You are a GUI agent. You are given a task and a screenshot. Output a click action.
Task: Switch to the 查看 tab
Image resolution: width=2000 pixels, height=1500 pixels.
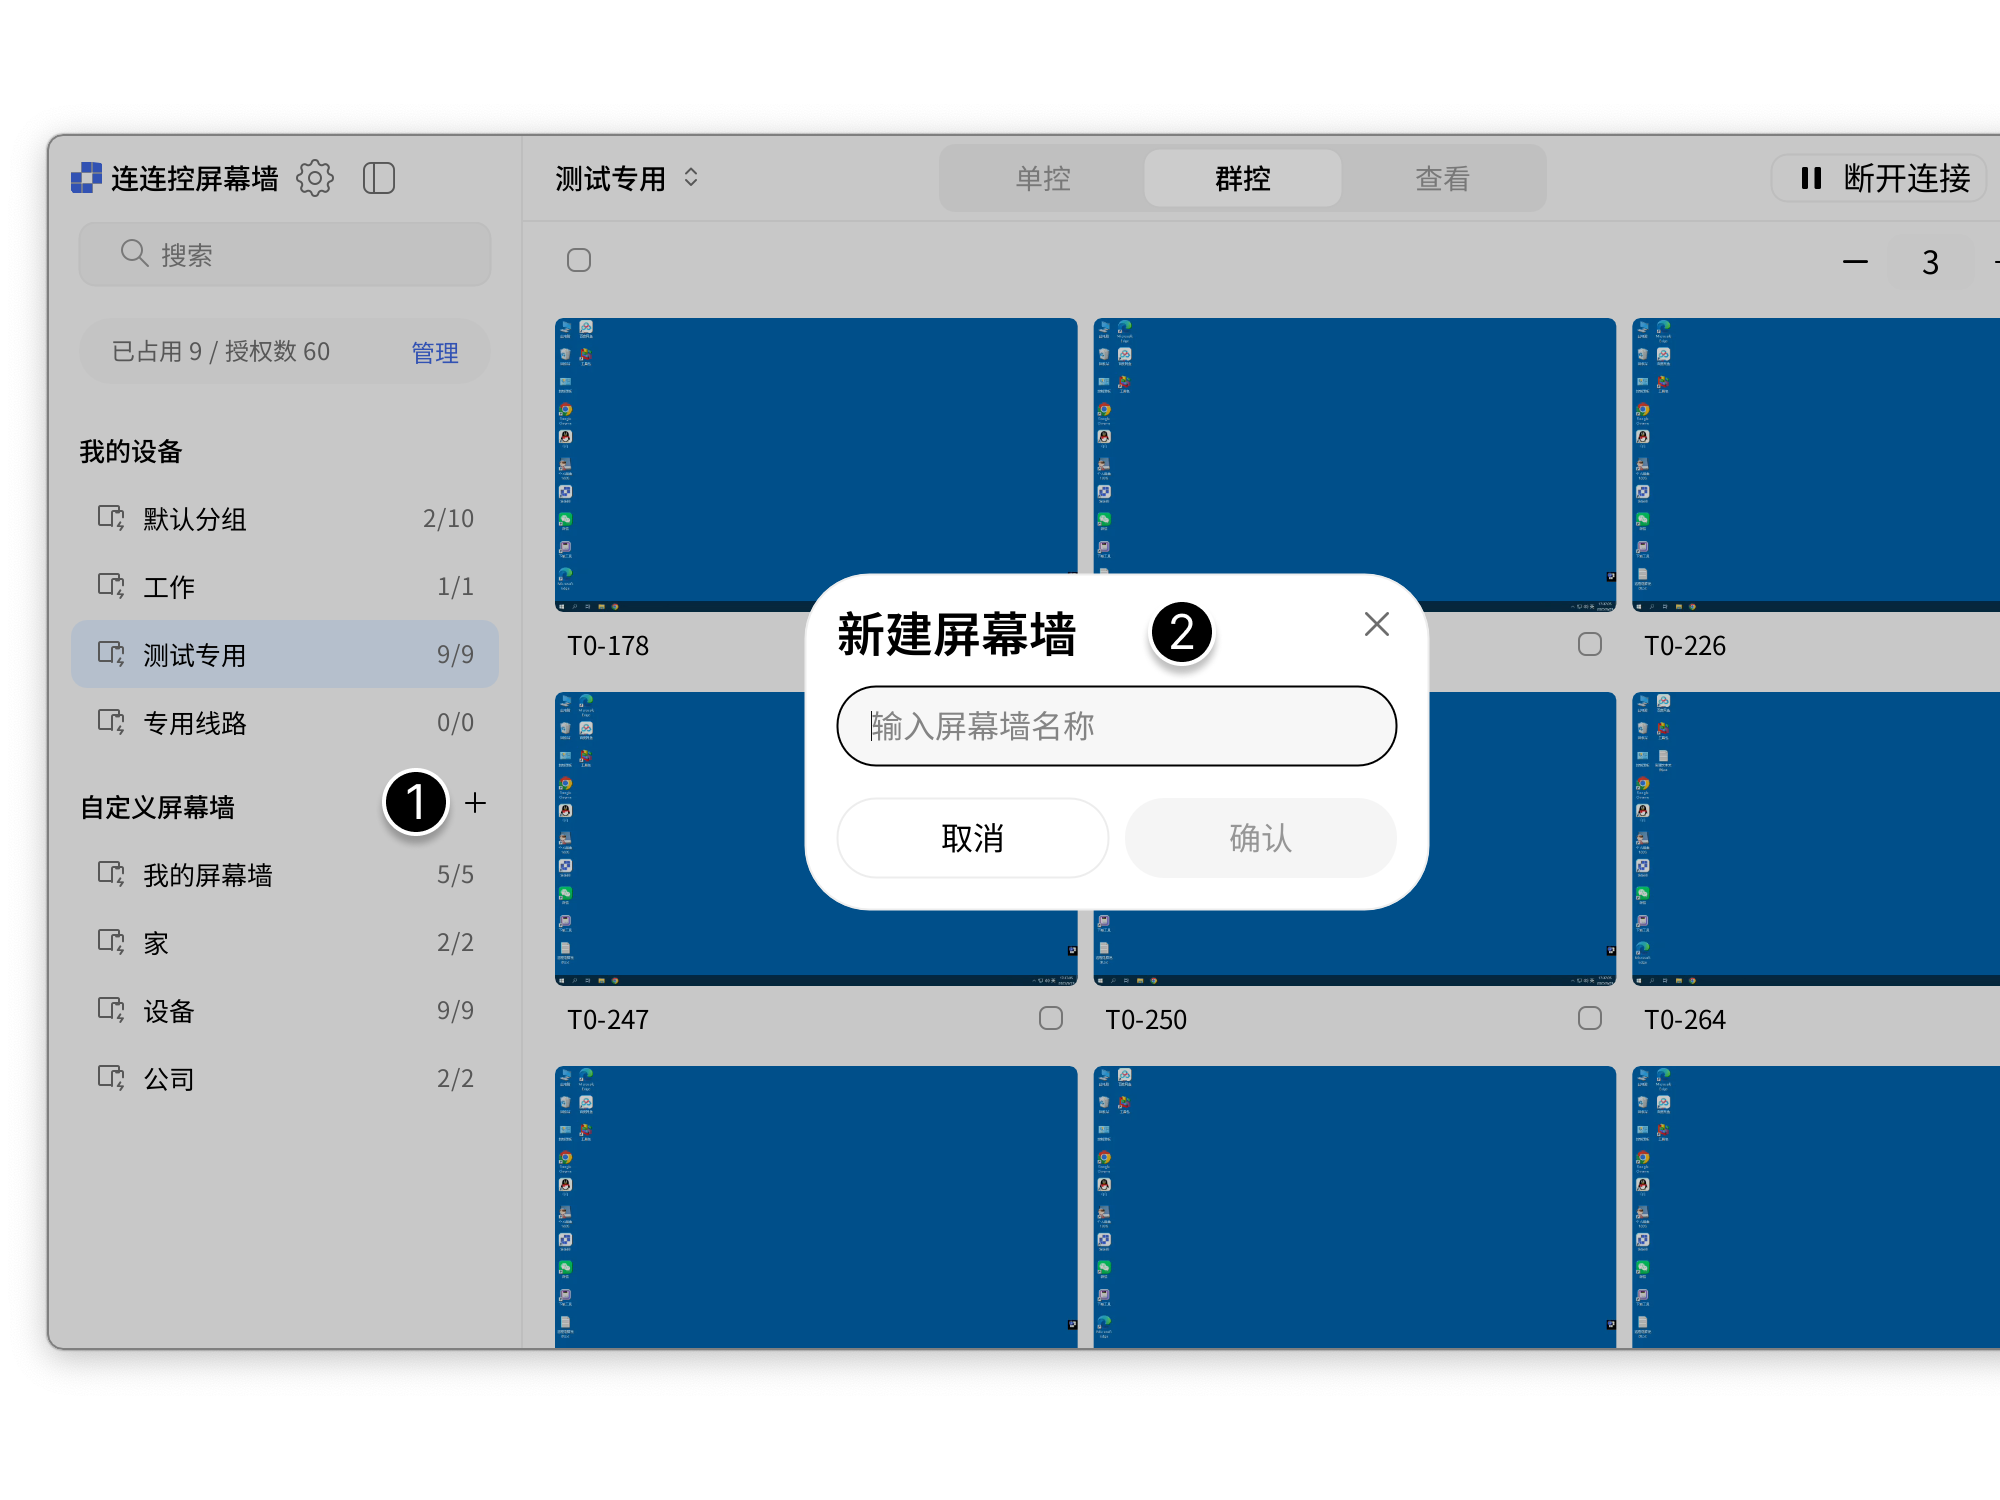1441,178
